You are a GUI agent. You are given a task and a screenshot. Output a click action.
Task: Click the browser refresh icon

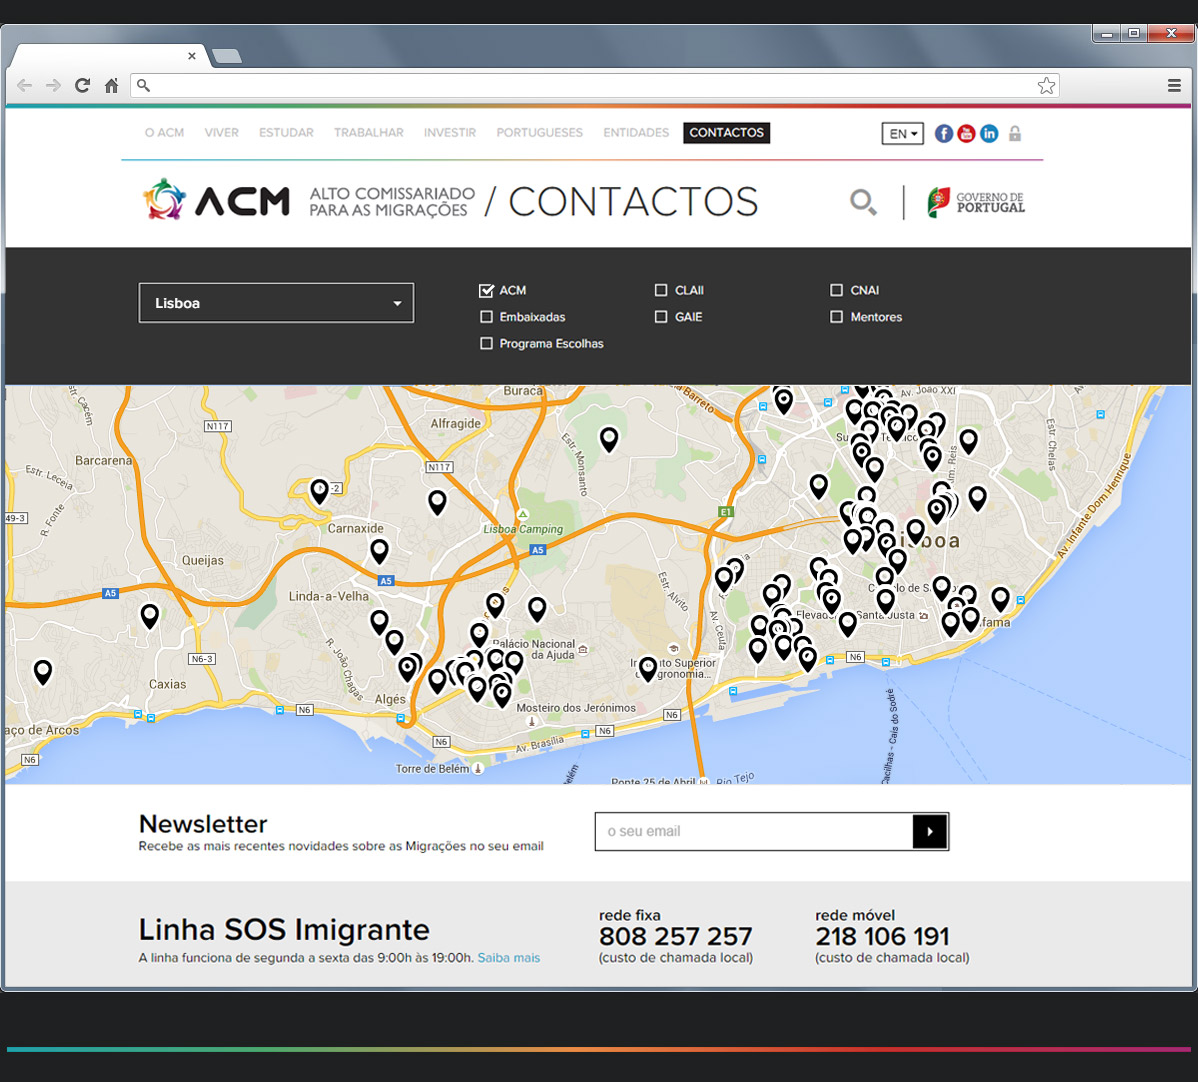click(x=82, y=85)
